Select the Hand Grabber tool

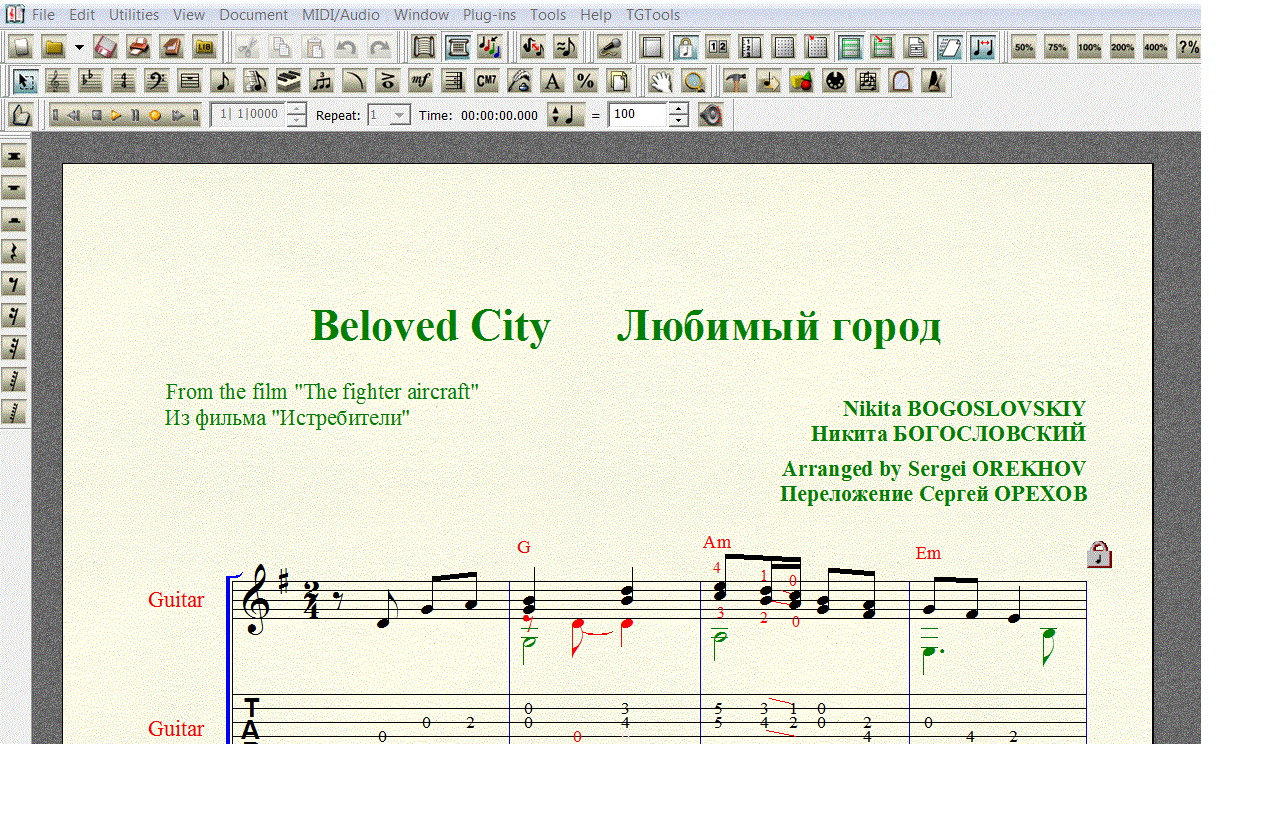661,81
